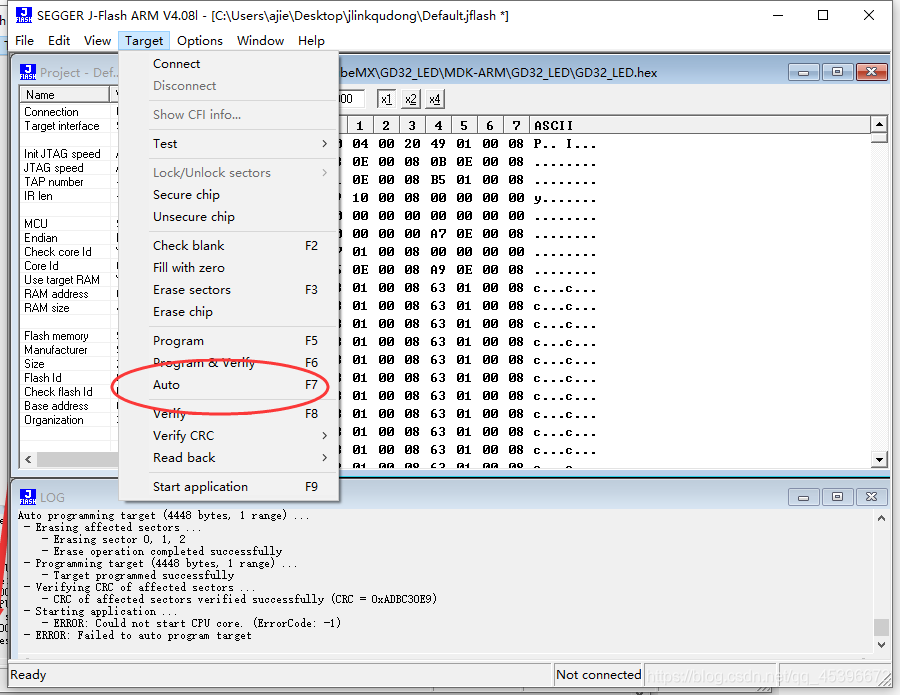
Task: Click J-Flash icon of Project window
Action: [x=28, y=72]
